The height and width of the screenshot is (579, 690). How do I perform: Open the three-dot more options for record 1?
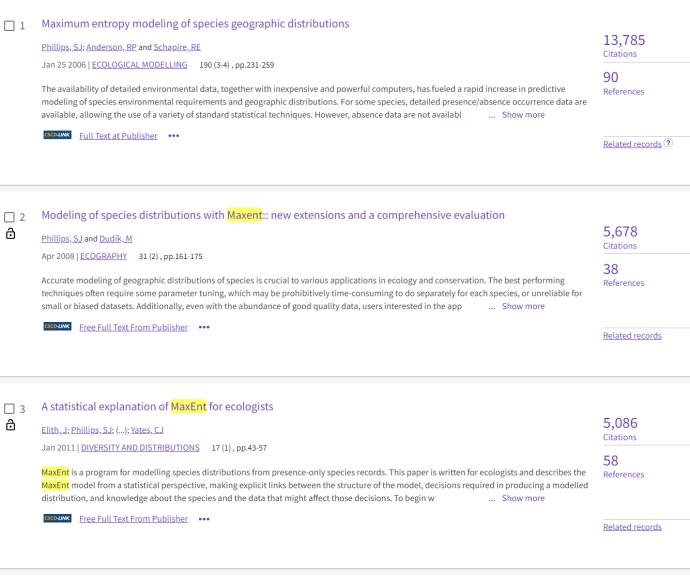coord(174,136)
